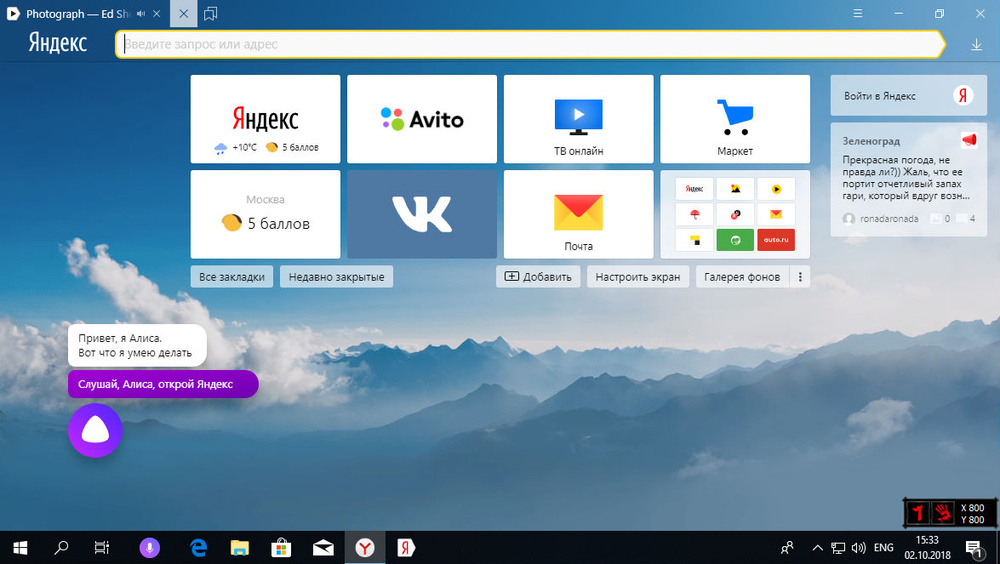Open the translate mini icon in folder tile
The height and width of the screenshot is (564, 1000).
(x=735, y=214)
